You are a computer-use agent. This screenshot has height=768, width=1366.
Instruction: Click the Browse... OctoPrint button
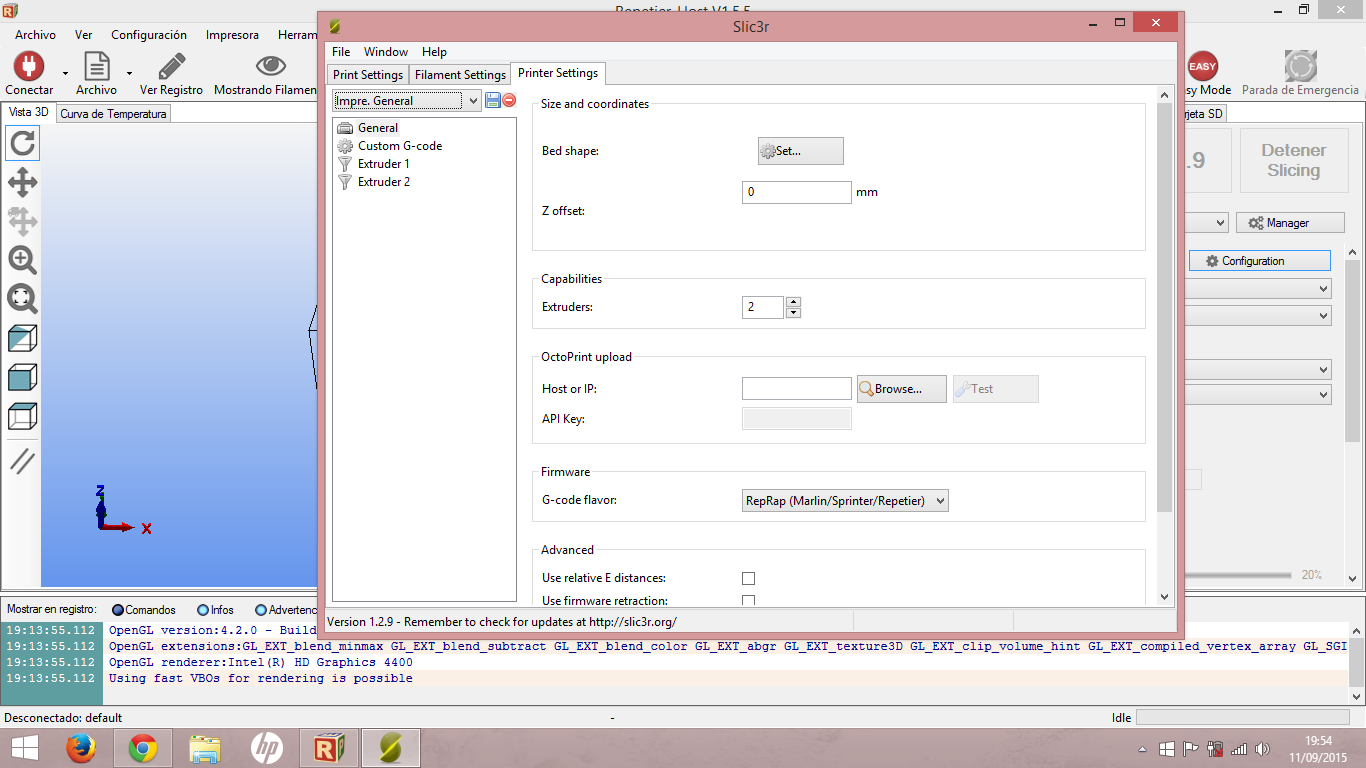pyautogui.click(x=902, y=389)
